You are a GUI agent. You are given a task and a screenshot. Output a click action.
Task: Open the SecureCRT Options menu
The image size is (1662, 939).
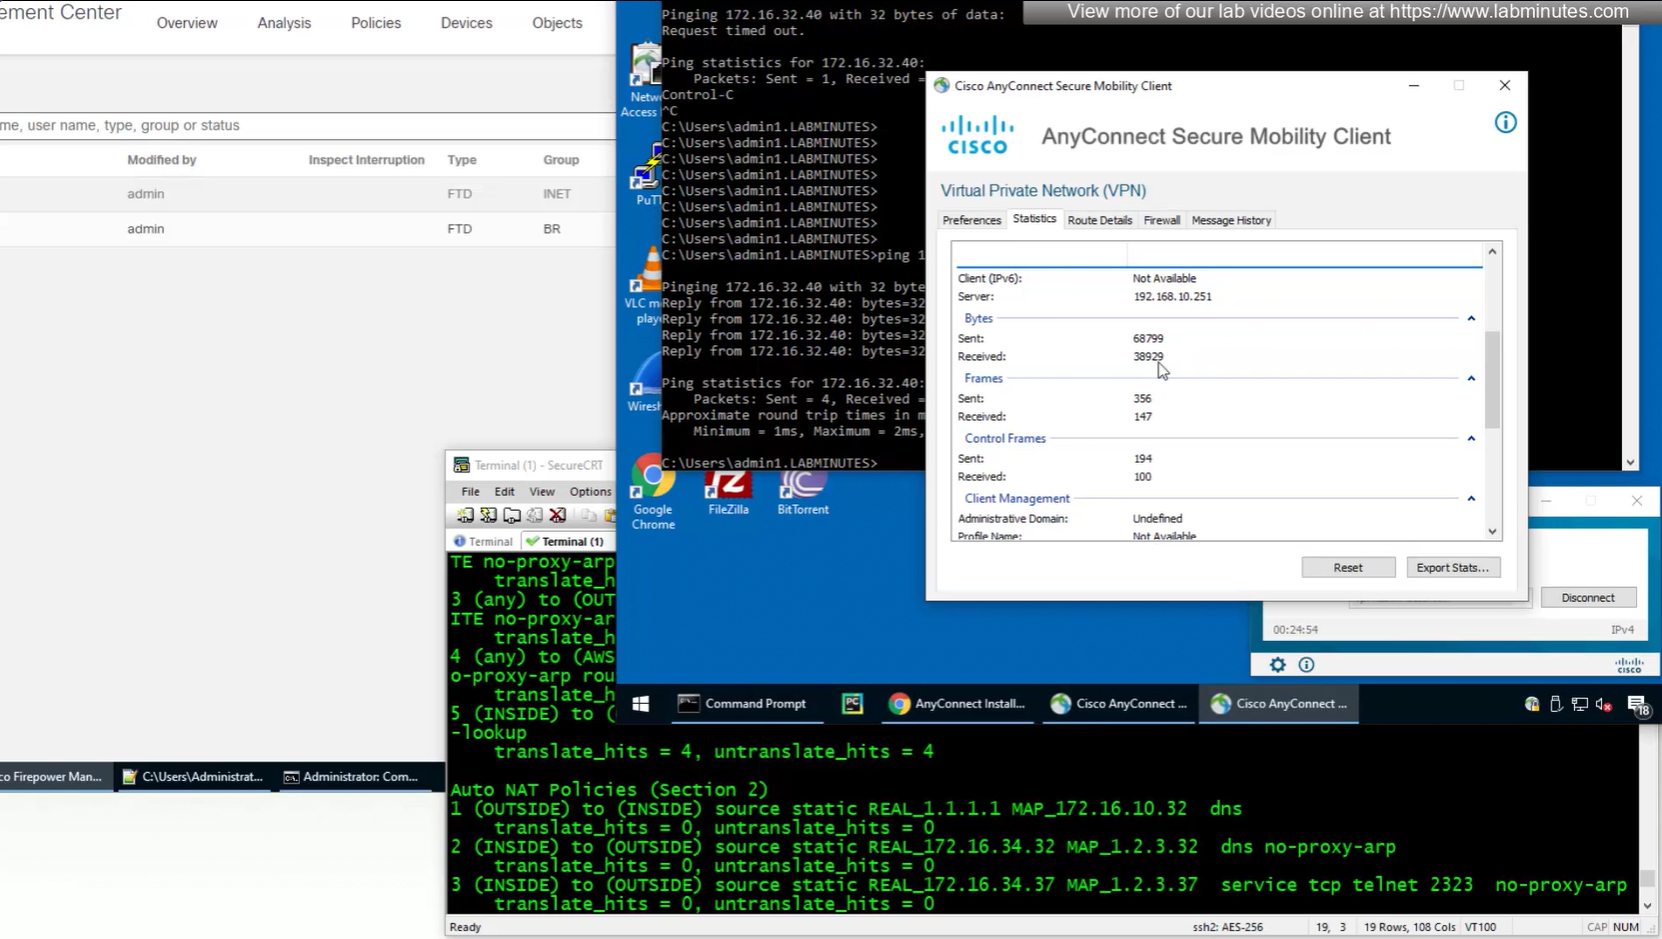[590, 491]
